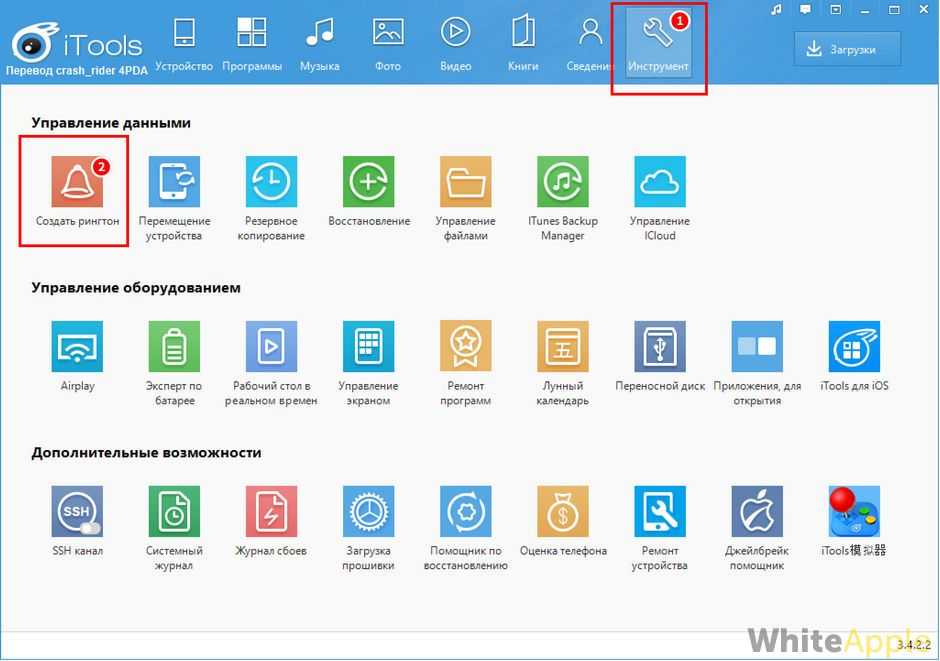Open the SSH канал tool
This screenshot has height=661, width=940.
(x=77, y=512)
